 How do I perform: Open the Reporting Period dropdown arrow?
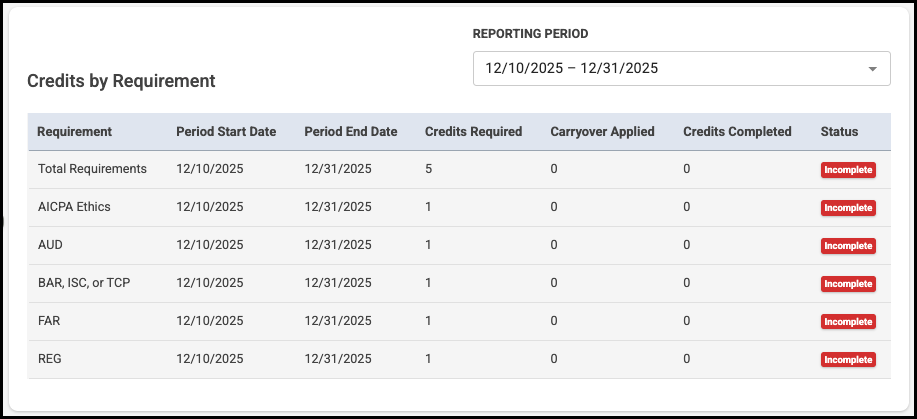(x=872, y=69)
